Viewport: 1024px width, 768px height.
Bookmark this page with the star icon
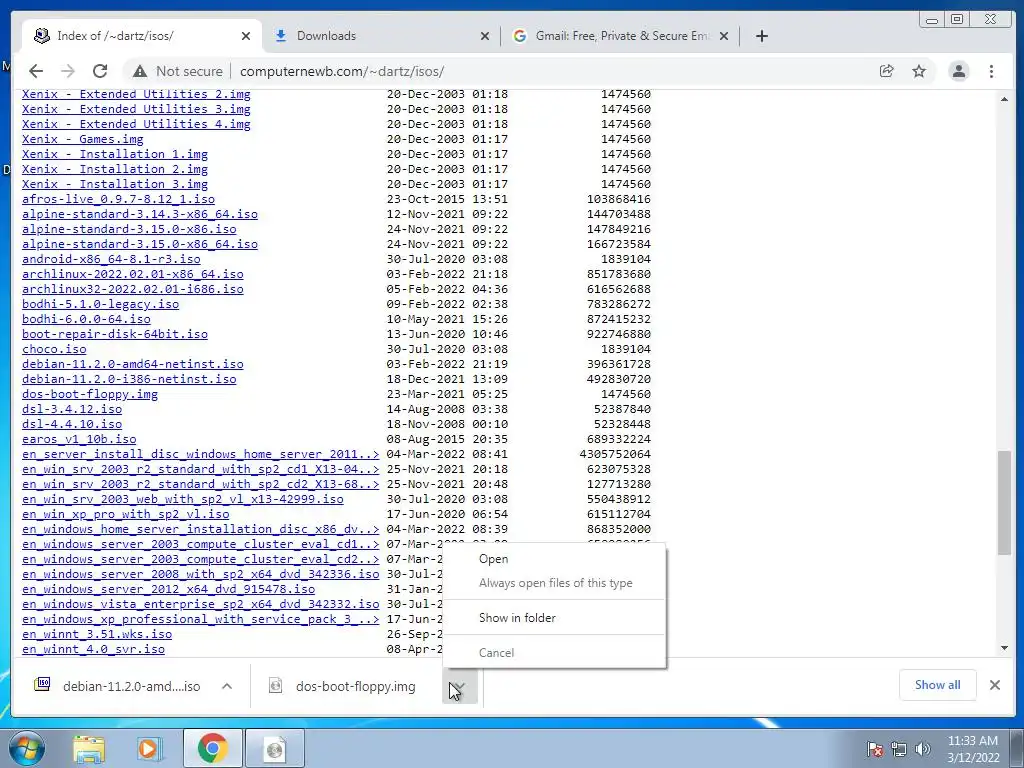tap(919, 71)
